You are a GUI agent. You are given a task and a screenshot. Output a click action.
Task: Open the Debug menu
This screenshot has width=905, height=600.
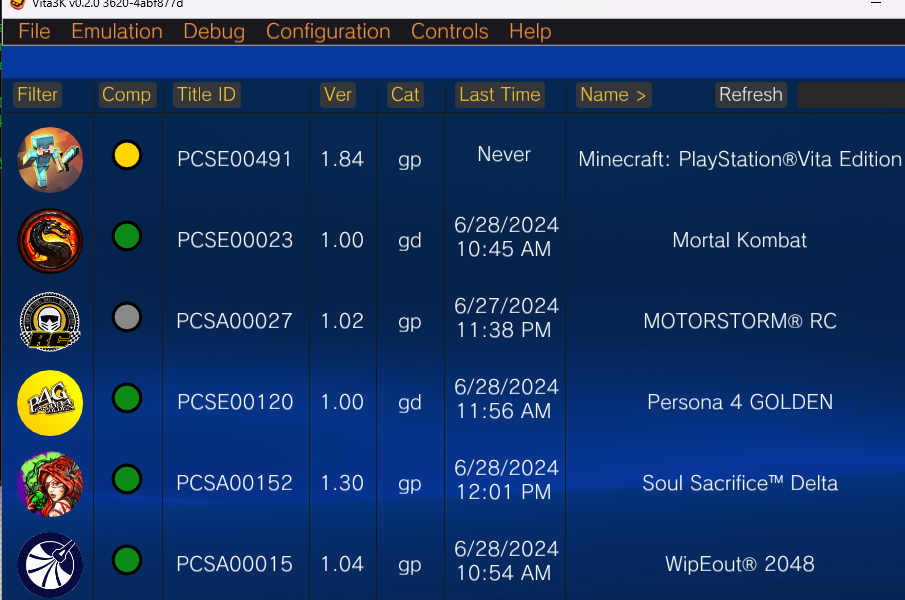tap(214, 32)
